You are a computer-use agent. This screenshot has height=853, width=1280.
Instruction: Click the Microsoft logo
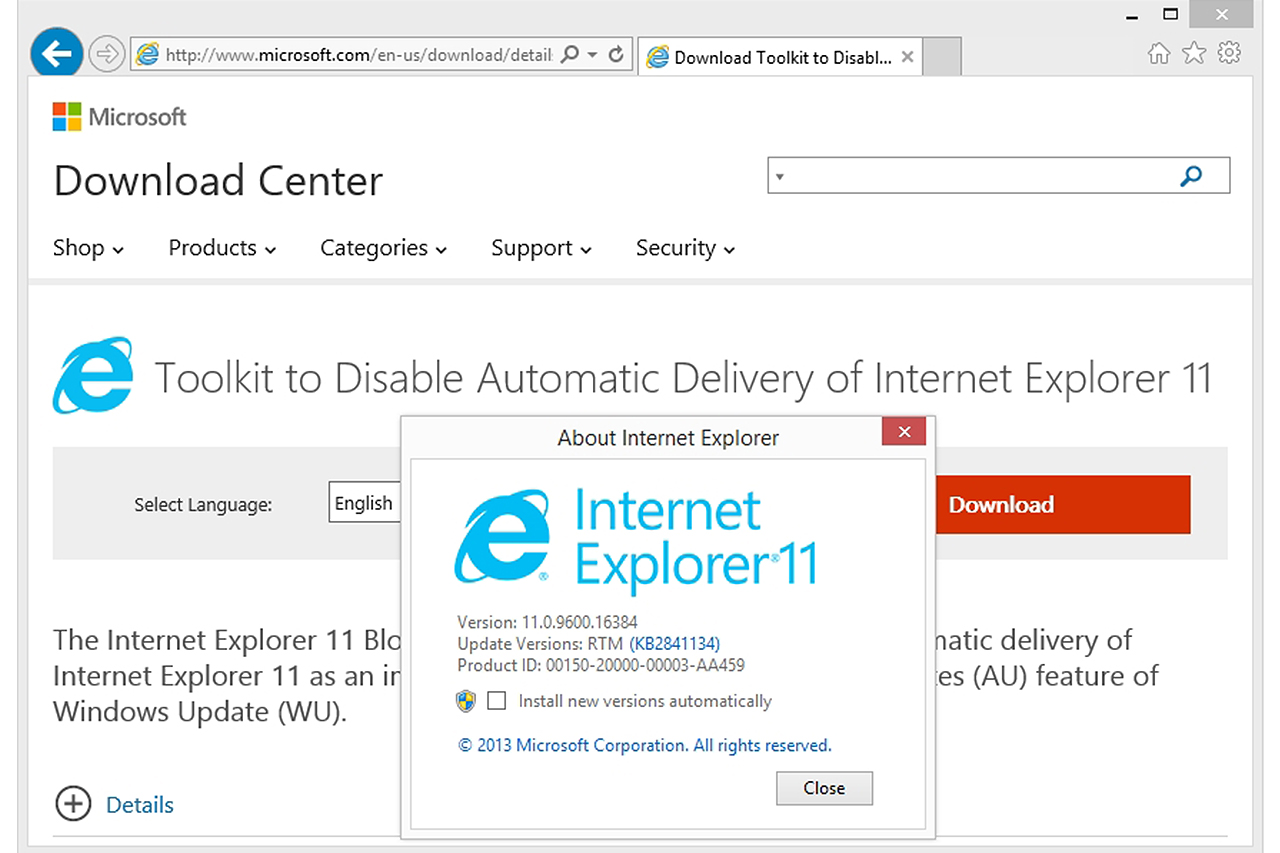pos(120,117)
